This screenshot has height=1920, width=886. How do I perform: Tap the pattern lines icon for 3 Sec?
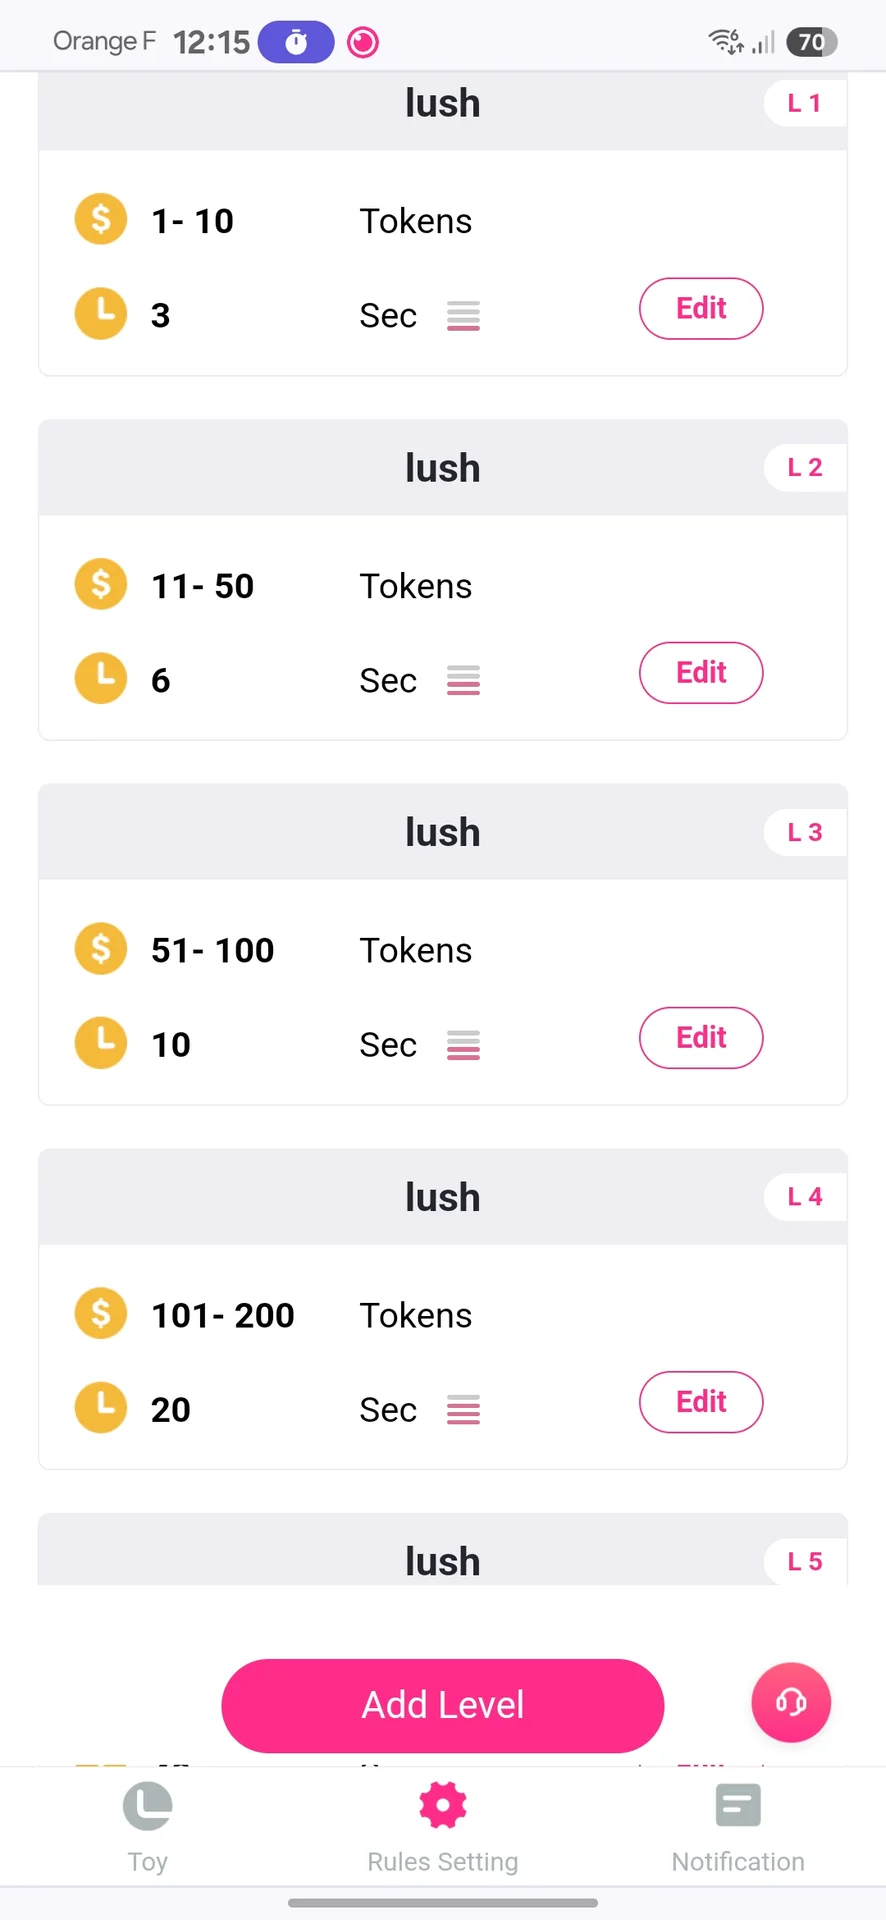pyautogui.click(x=463, y=316)
